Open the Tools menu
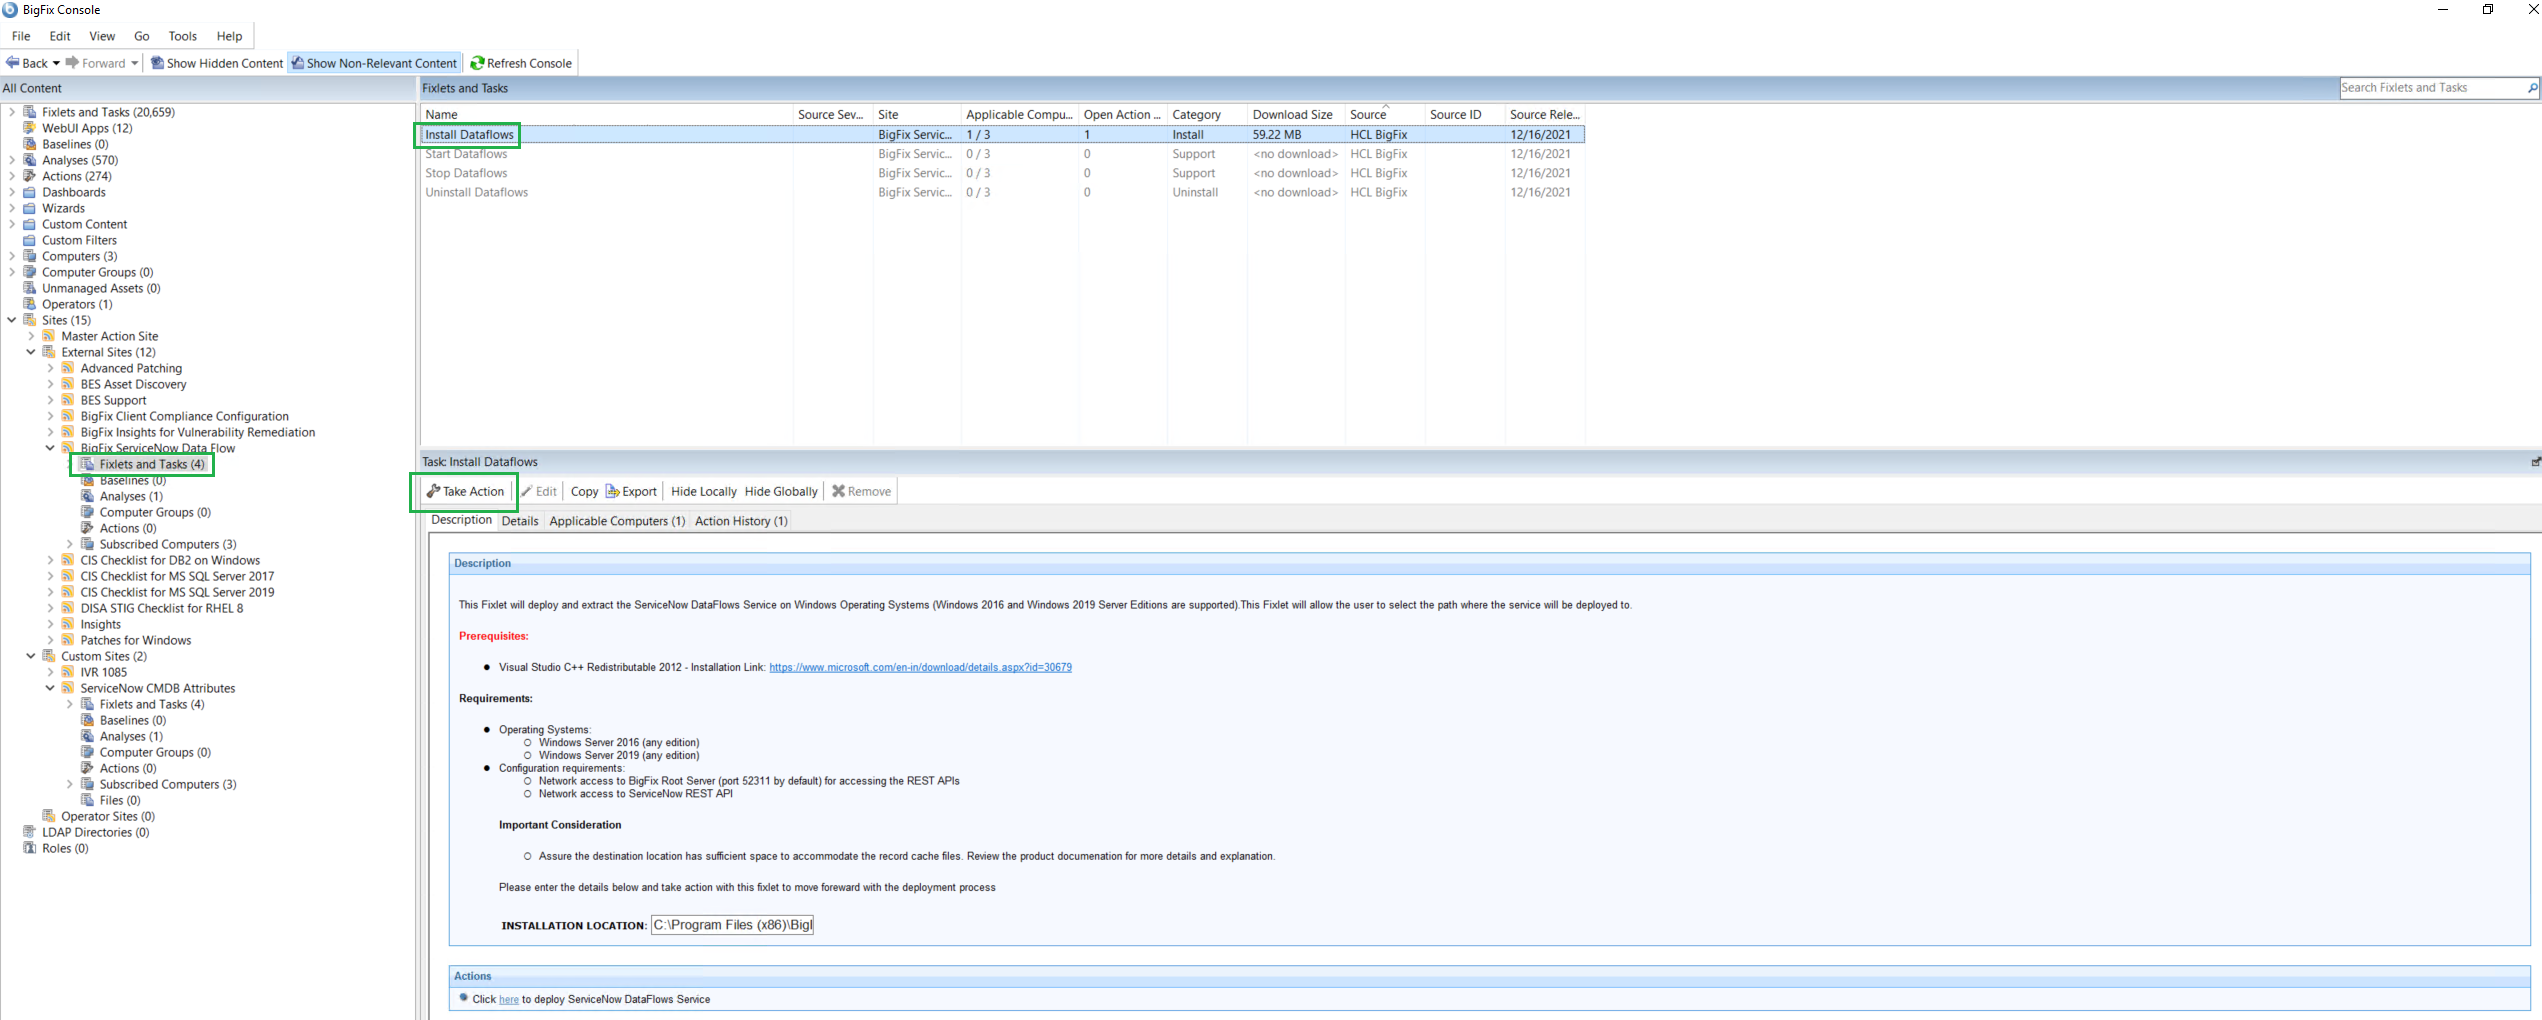The height and width of the screenshot is (1020, 2542). click(182, 36)
